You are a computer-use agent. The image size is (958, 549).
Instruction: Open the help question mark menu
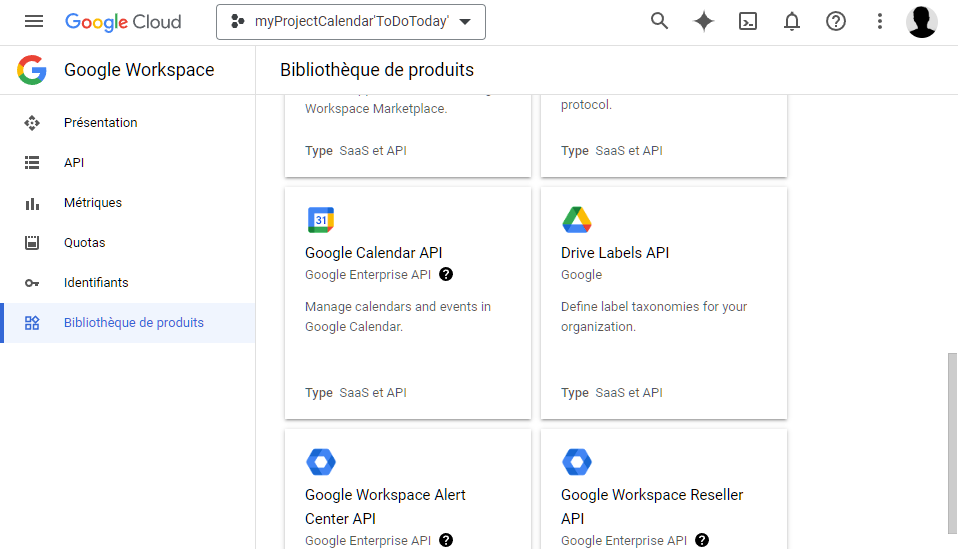tap(836, 21)
